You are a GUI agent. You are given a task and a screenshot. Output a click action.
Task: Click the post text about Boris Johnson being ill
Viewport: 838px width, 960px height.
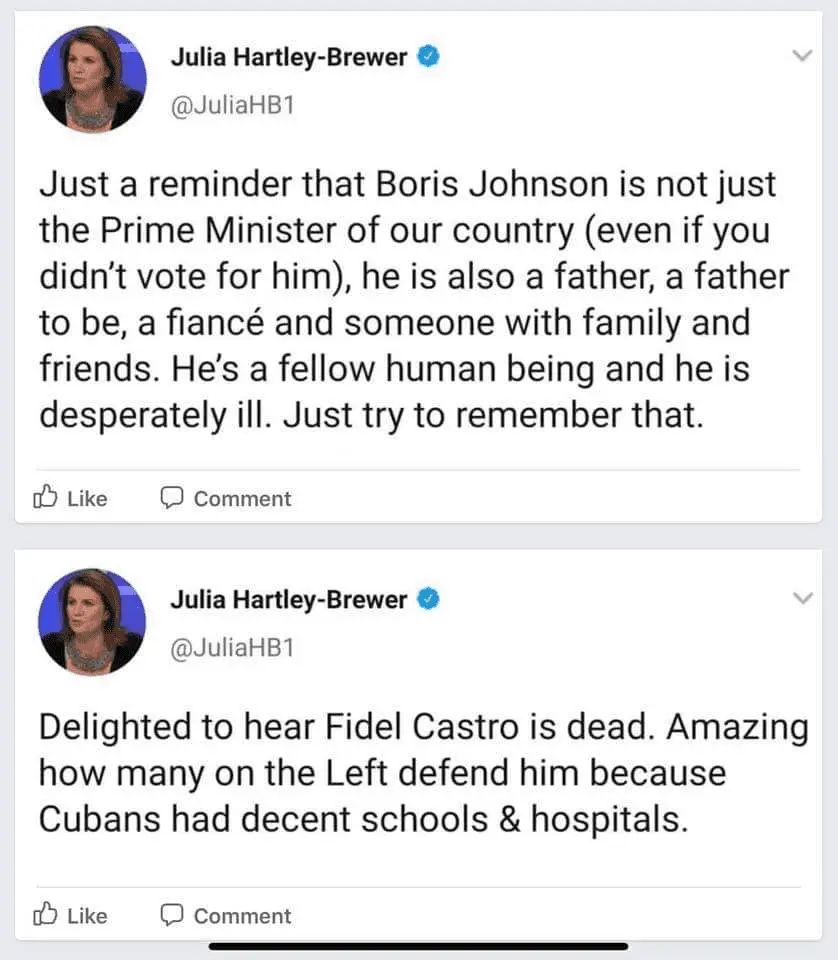click(410, 300)
